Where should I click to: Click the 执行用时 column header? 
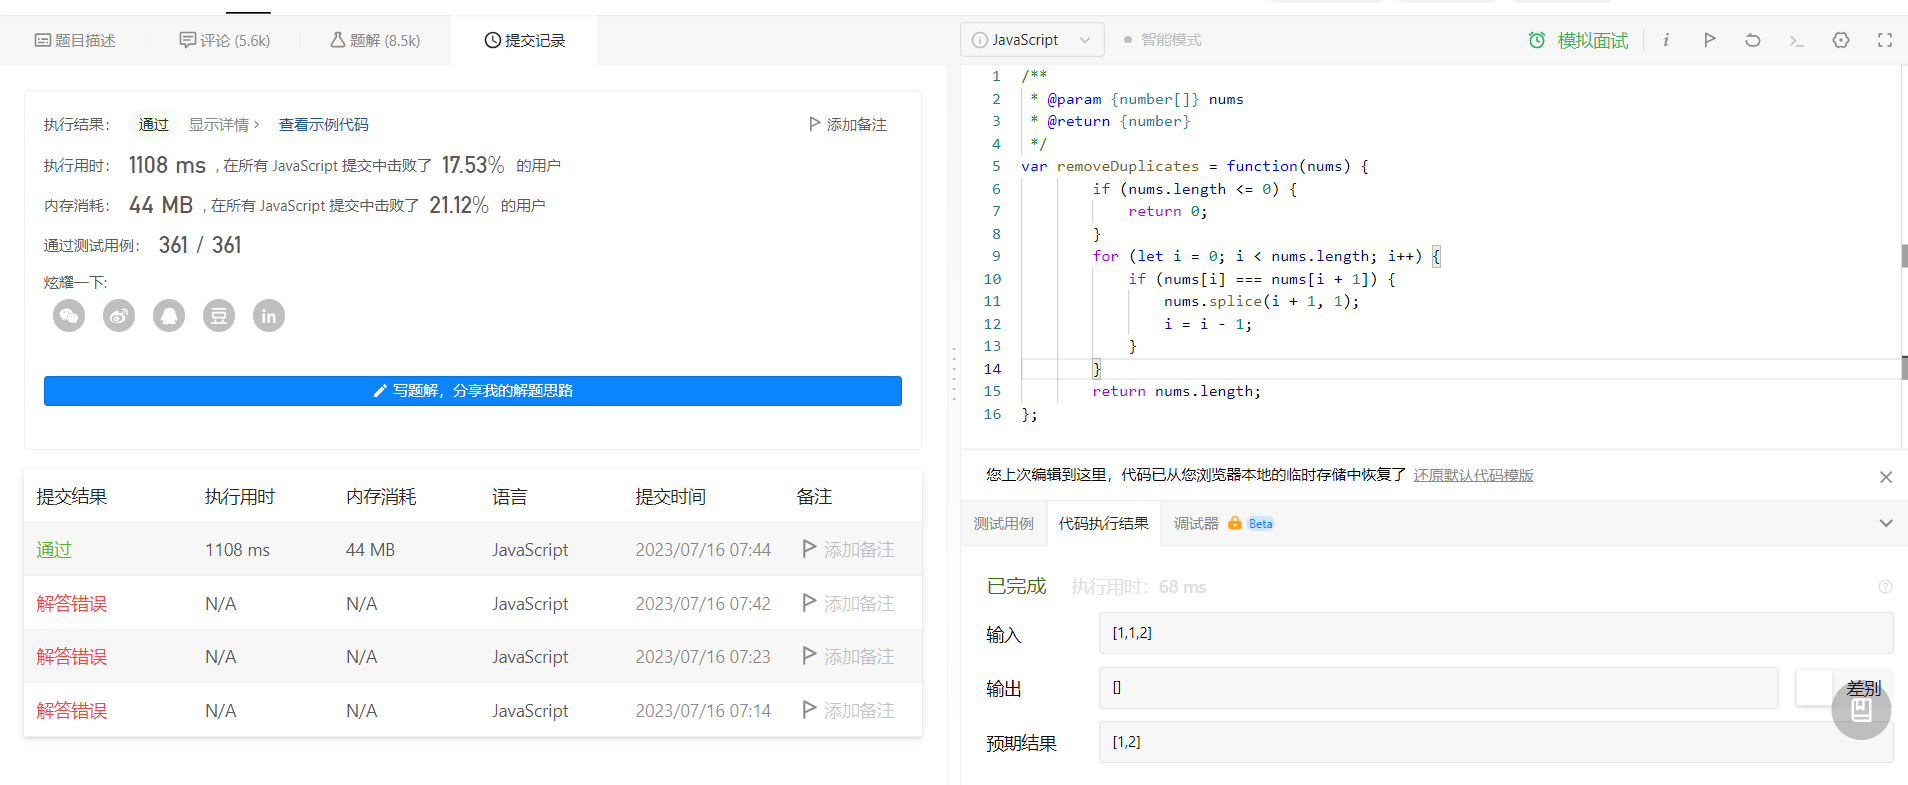(x=240, y=497)
